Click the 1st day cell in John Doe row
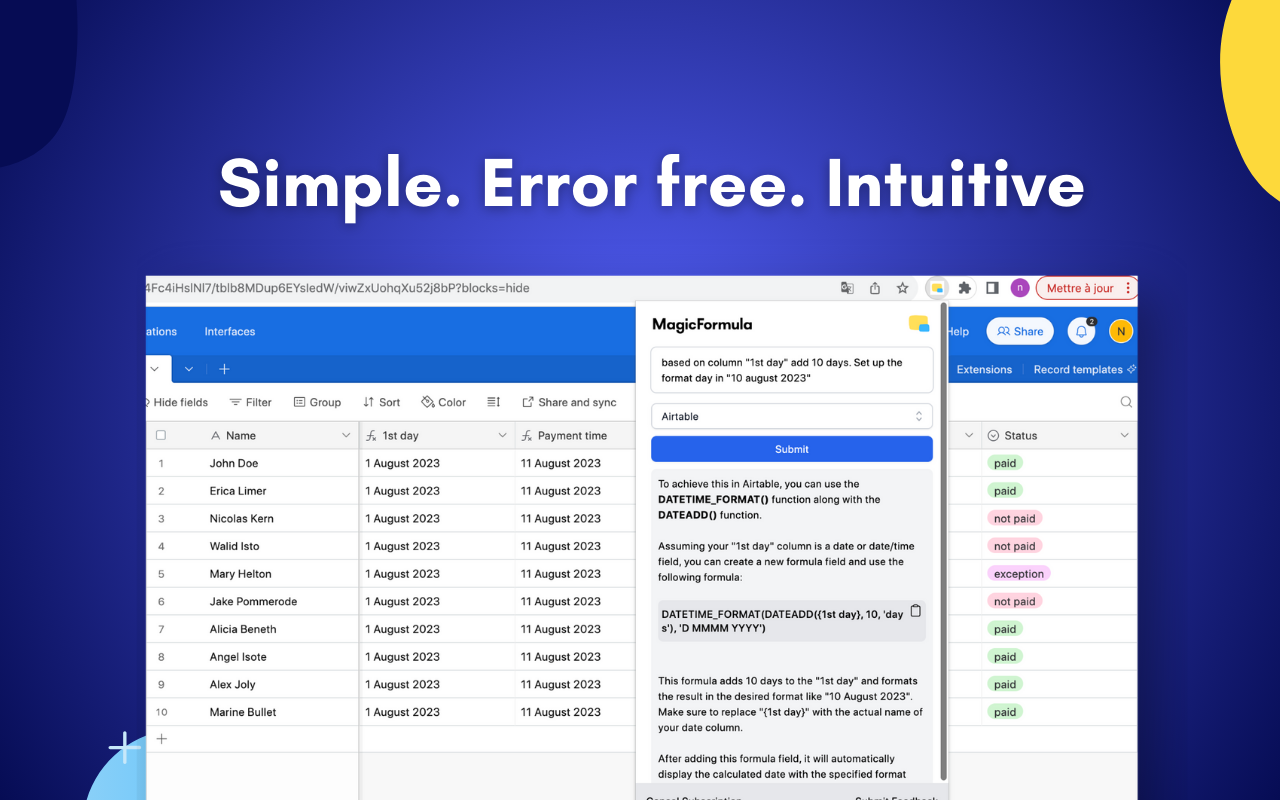Screen dimensions: 1280x800 click(437, 463)
